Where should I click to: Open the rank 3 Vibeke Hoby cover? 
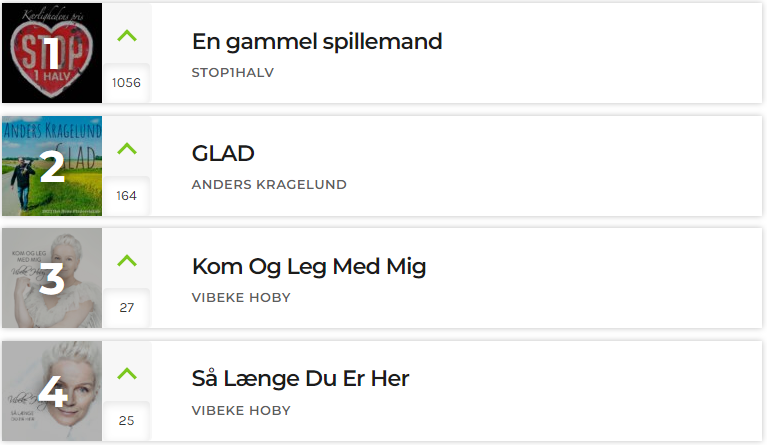tap(52, 278)
